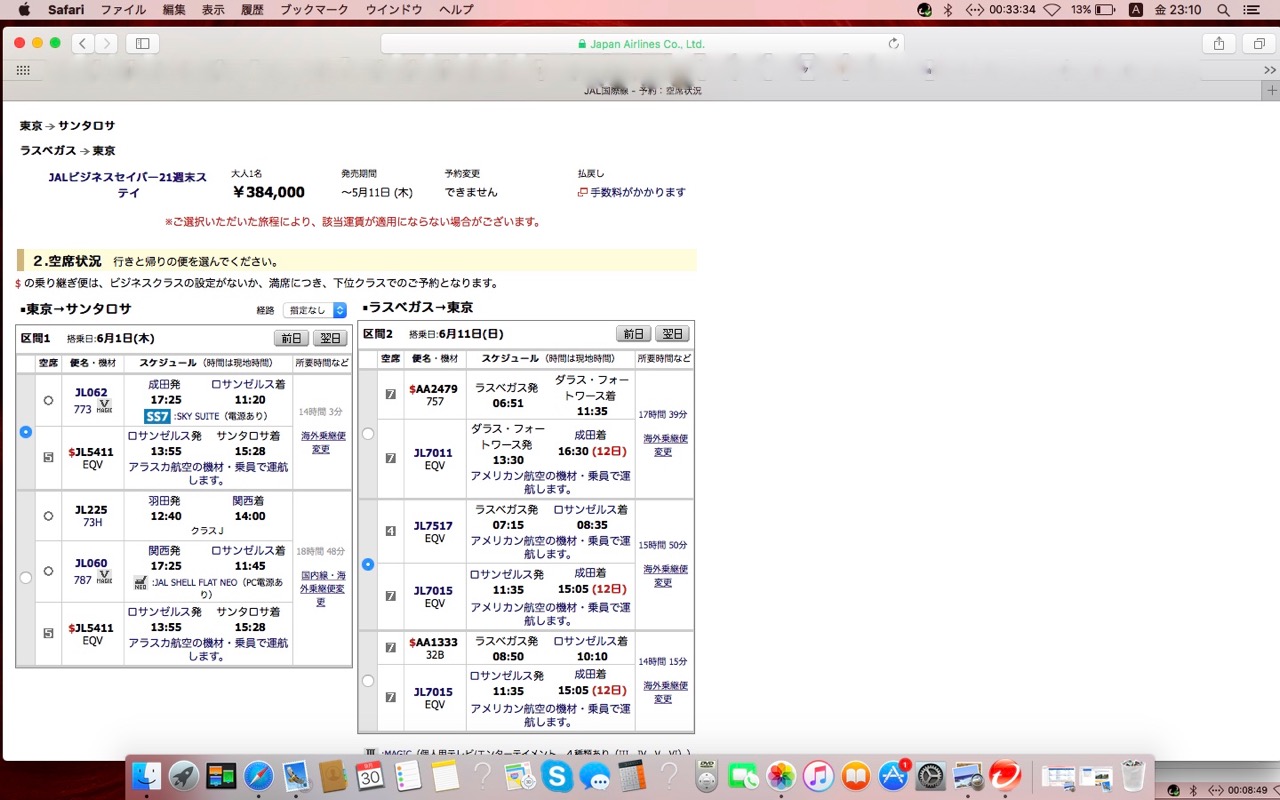Select the AA1333 and JL7015 return itinerary
The width and height of the screenshot is (1280, 800).
(x=368, y=681)
